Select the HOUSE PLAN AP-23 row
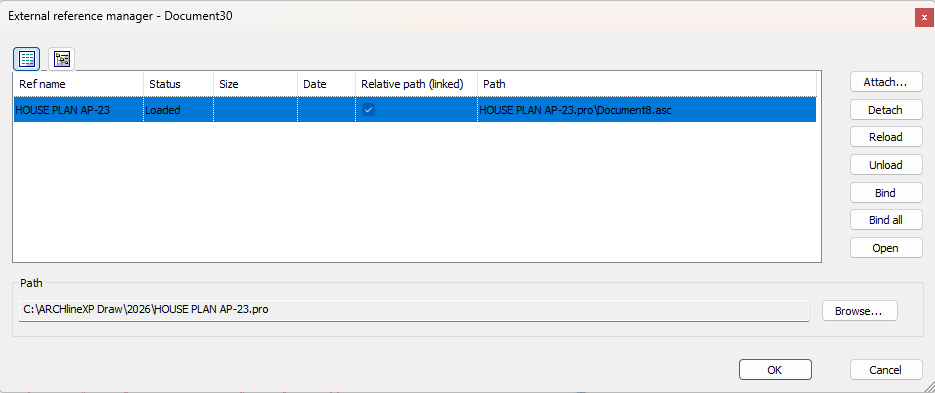 click(414, 110)
